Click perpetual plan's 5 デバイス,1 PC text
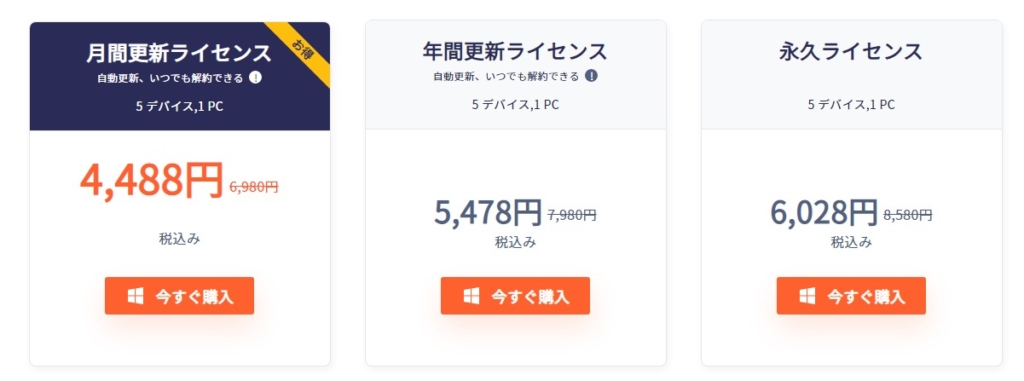This screenshot has height=381, width=1024. tap(851, 105)
